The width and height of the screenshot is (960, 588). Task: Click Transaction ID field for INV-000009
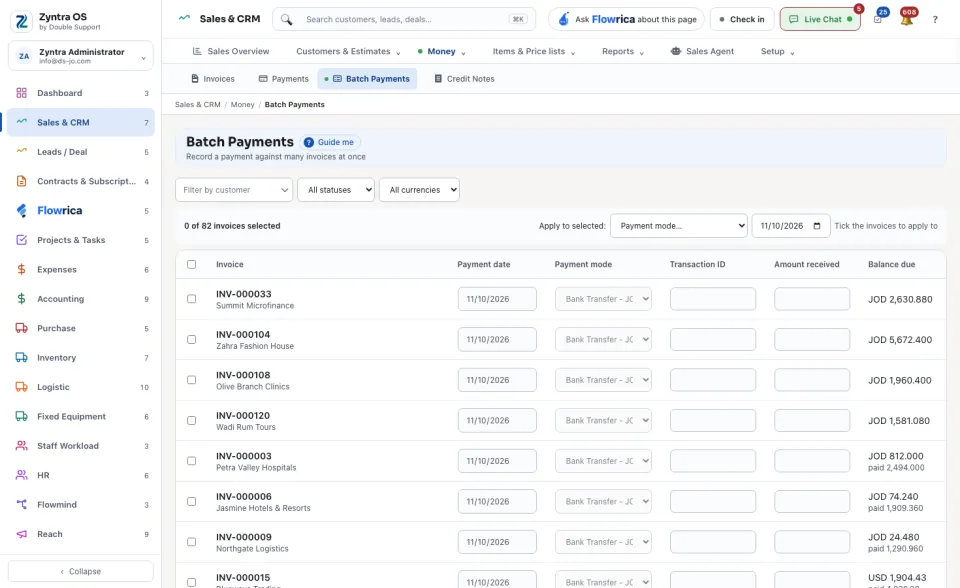(713, 542)
